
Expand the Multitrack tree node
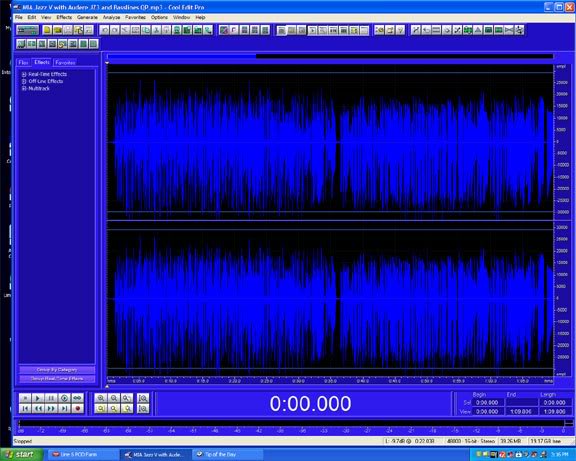pos(24,89)
